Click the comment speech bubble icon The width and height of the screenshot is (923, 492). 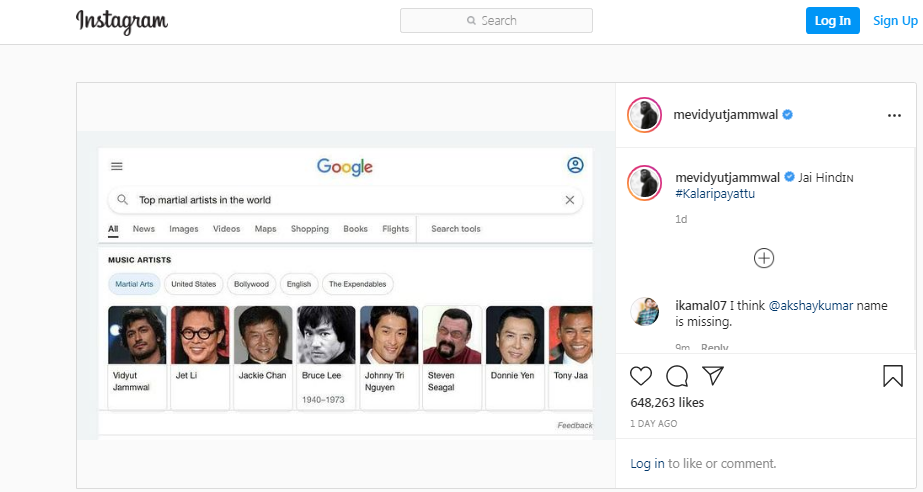[677, 375]
